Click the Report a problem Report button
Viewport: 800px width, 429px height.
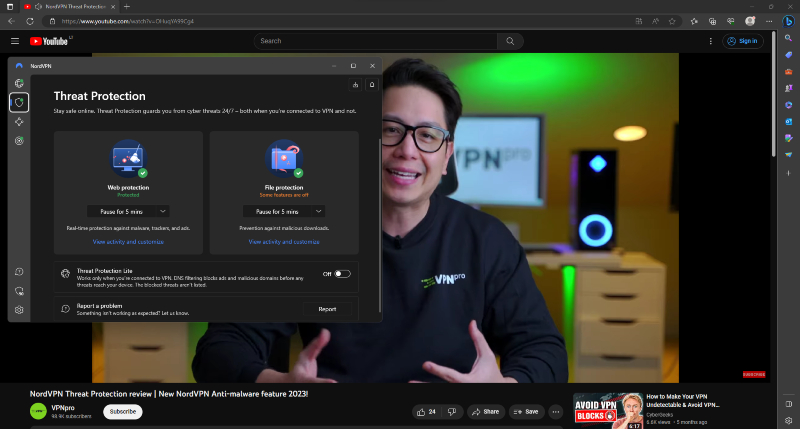click(x=327, y=309)
